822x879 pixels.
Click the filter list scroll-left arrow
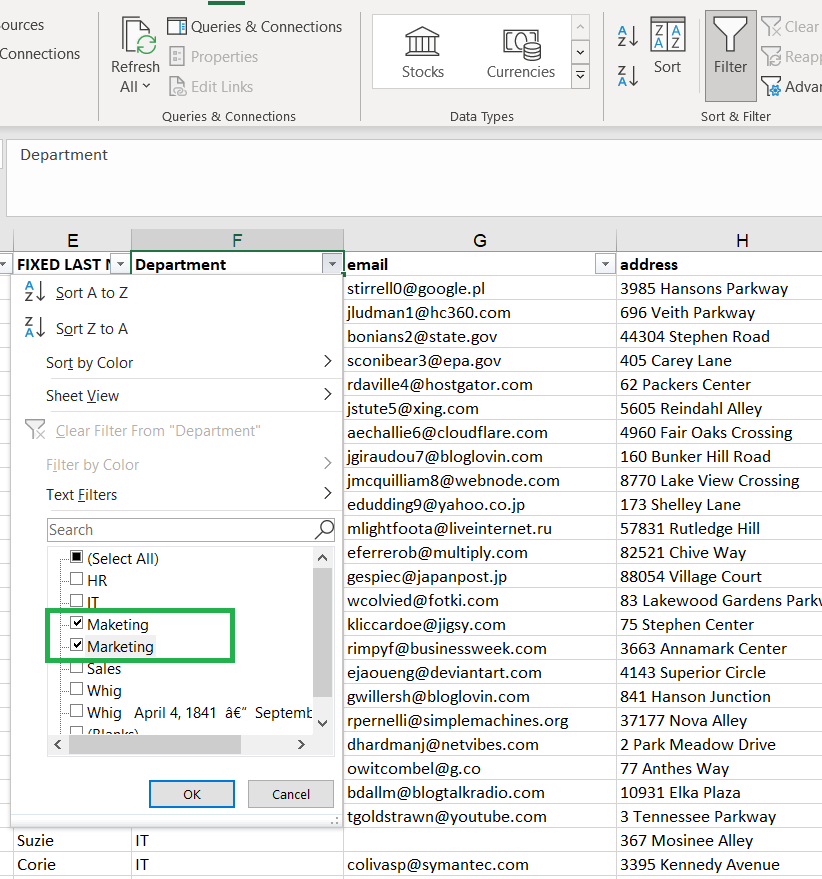pyautogui.click(x=58, y=744)
